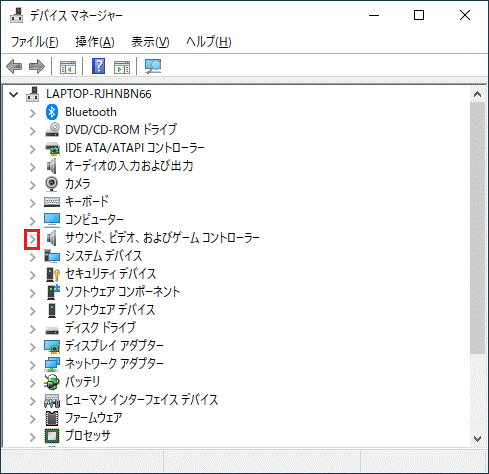
Task: Minimize the デバイス マネージャー window
Action: [x=374, y=15]
